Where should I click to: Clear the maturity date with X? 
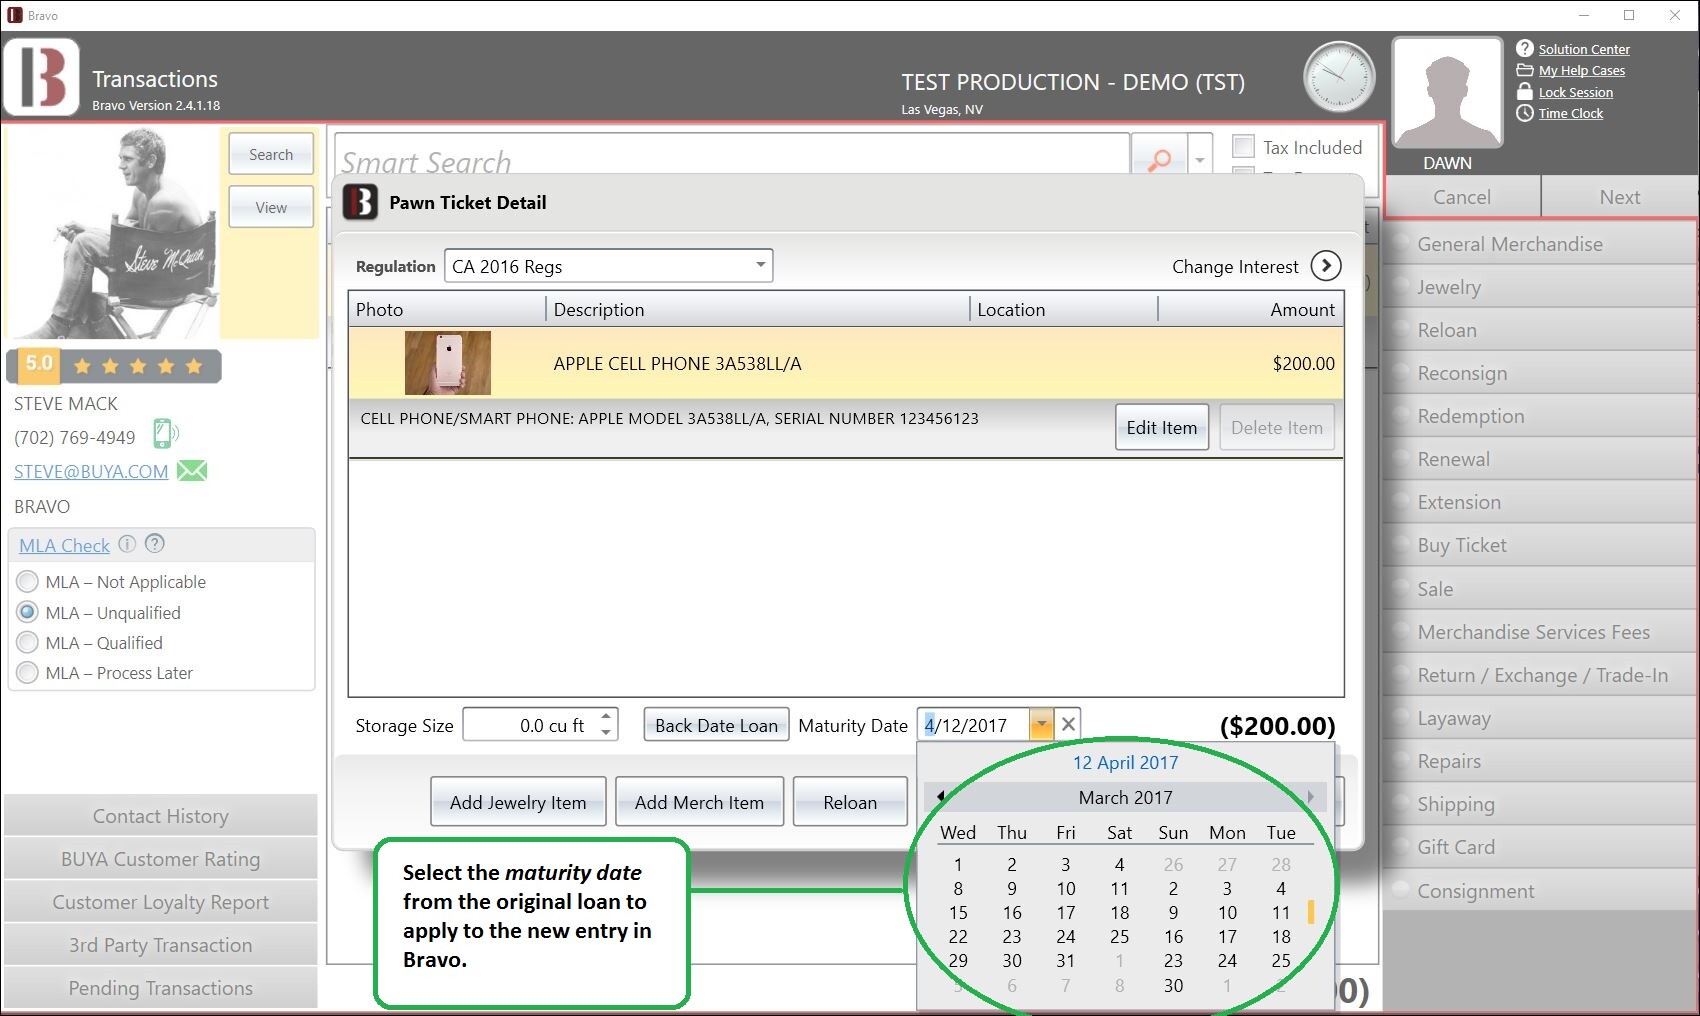pyautogui.click(x=1068, y=724)
